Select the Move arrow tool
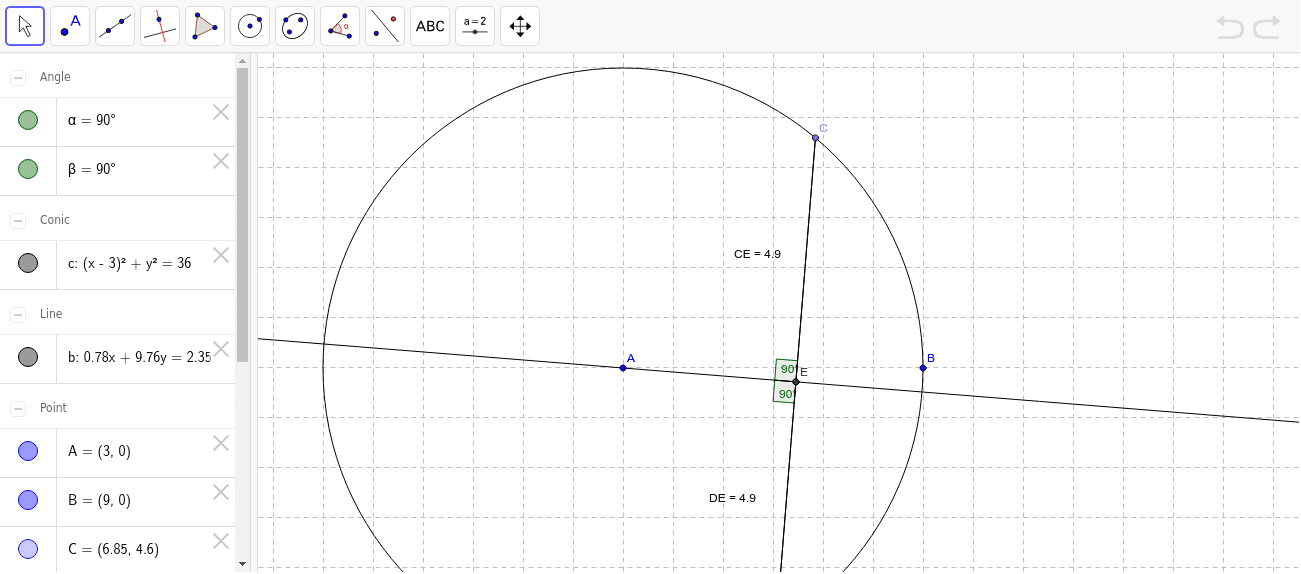The height and width of the screenshot is (574, 1301). pos(25,26)
